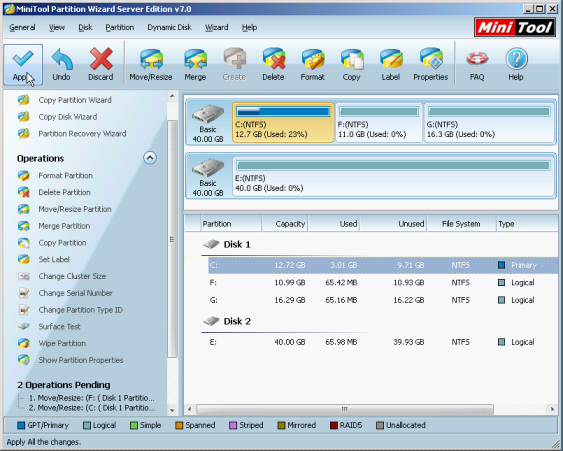Click left sidebar scroll down arrow
The width and height of the screenshot is (563, 451).
coord(172,410)
